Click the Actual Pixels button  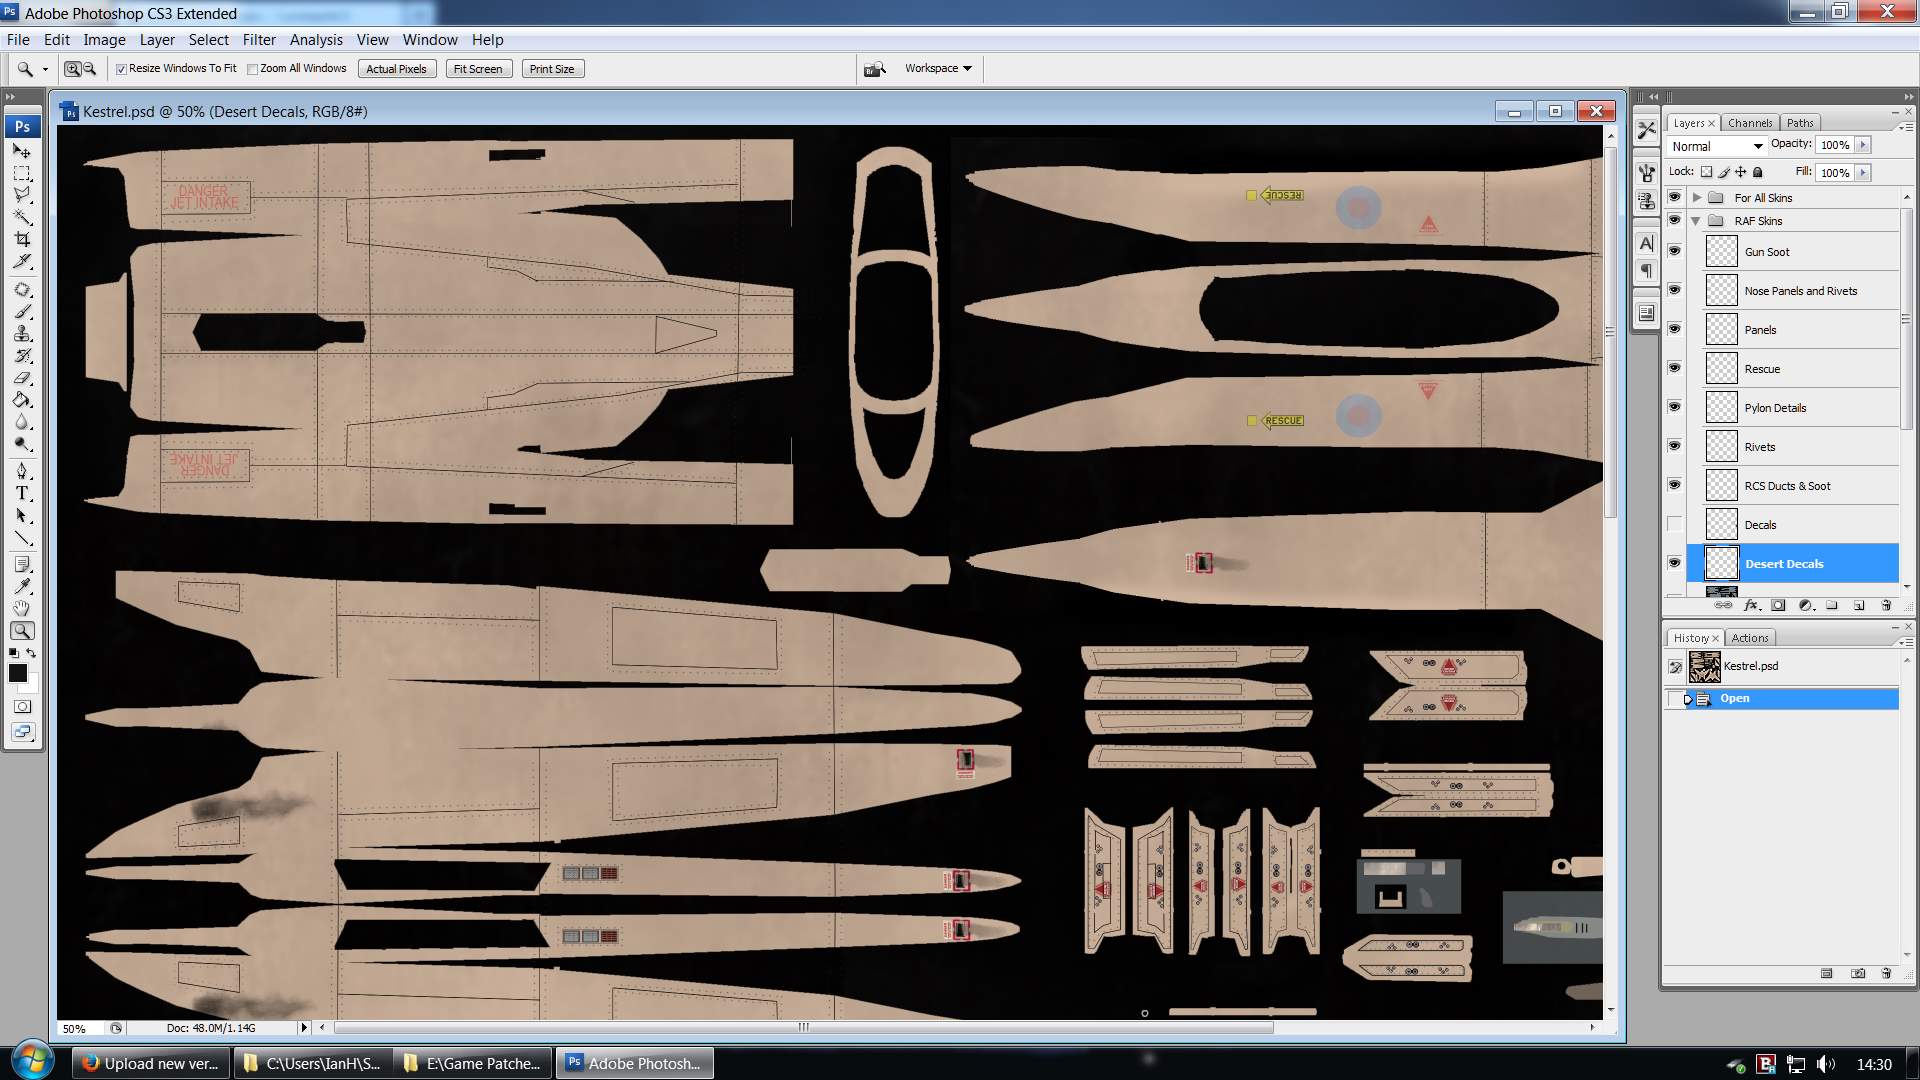[396, 69]
